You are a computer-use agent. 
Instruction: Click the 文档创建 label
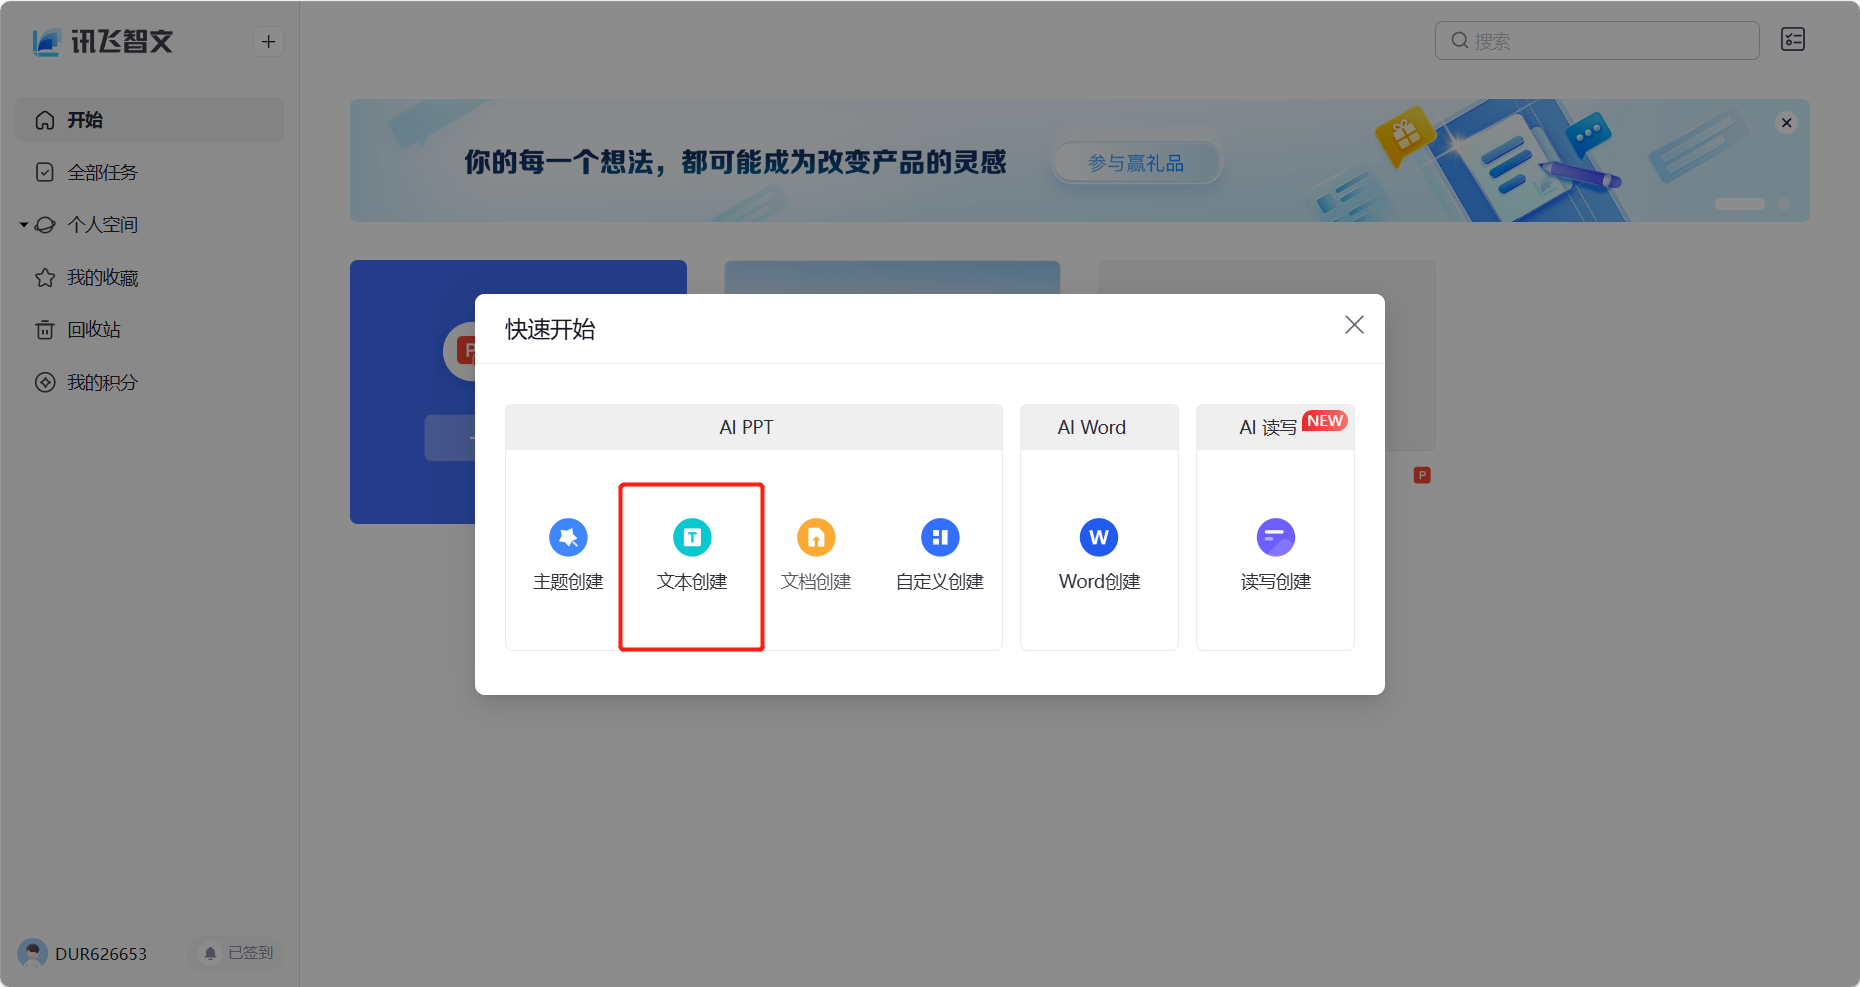click(x=816, y=582)
